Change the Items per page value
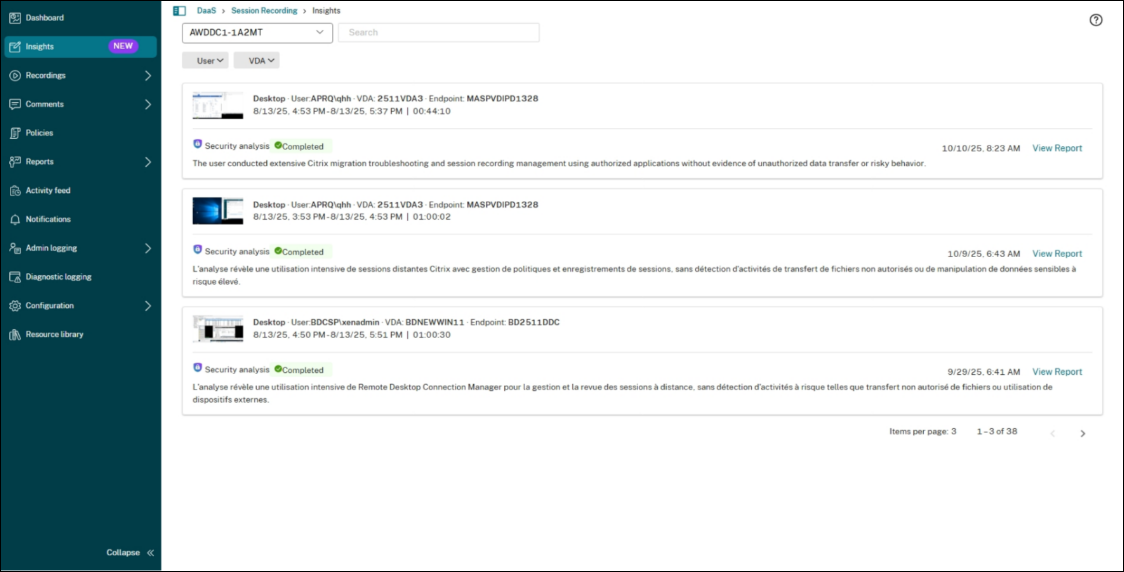Viewport: 1124px width, 572px height. click(x=953, y=432)
